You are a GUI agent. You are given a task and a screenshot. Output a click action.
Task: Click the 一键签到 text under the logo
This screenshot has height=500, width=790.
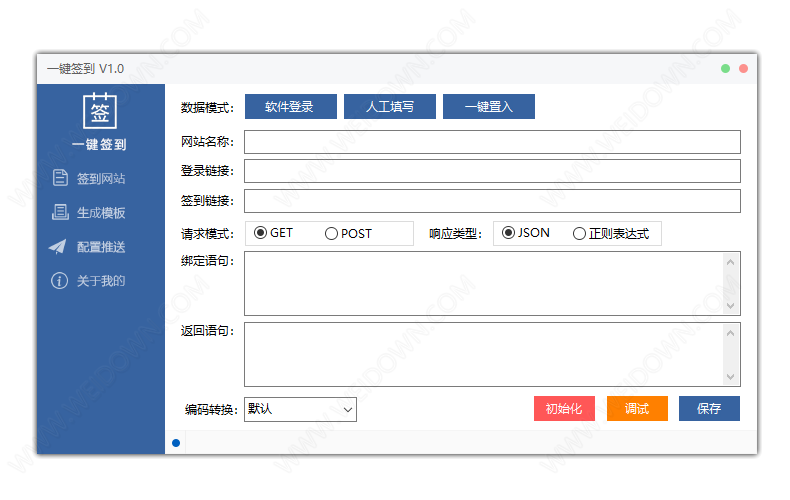(99, 145)
